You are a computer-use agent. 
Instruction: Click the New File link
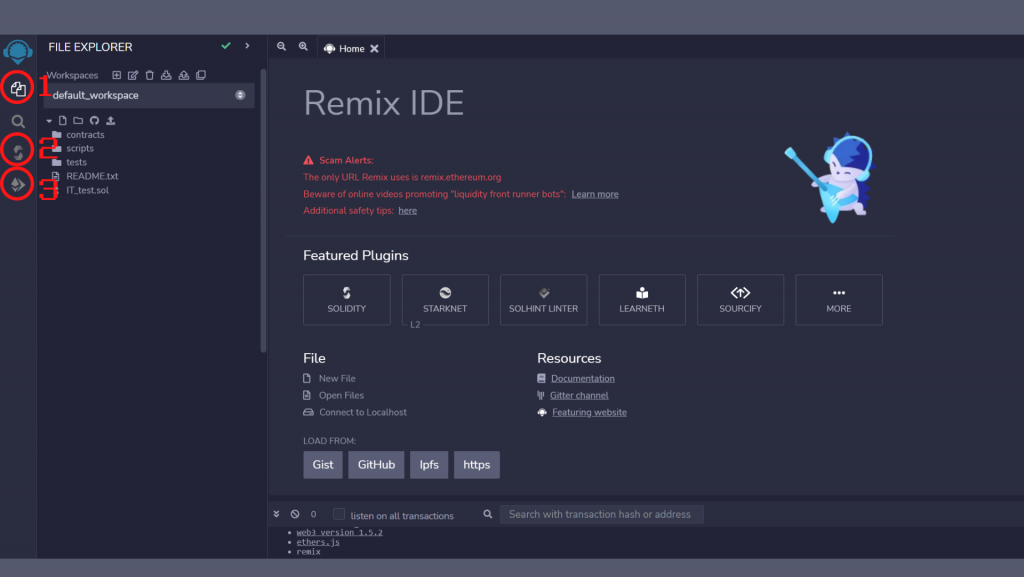[337, 379]
